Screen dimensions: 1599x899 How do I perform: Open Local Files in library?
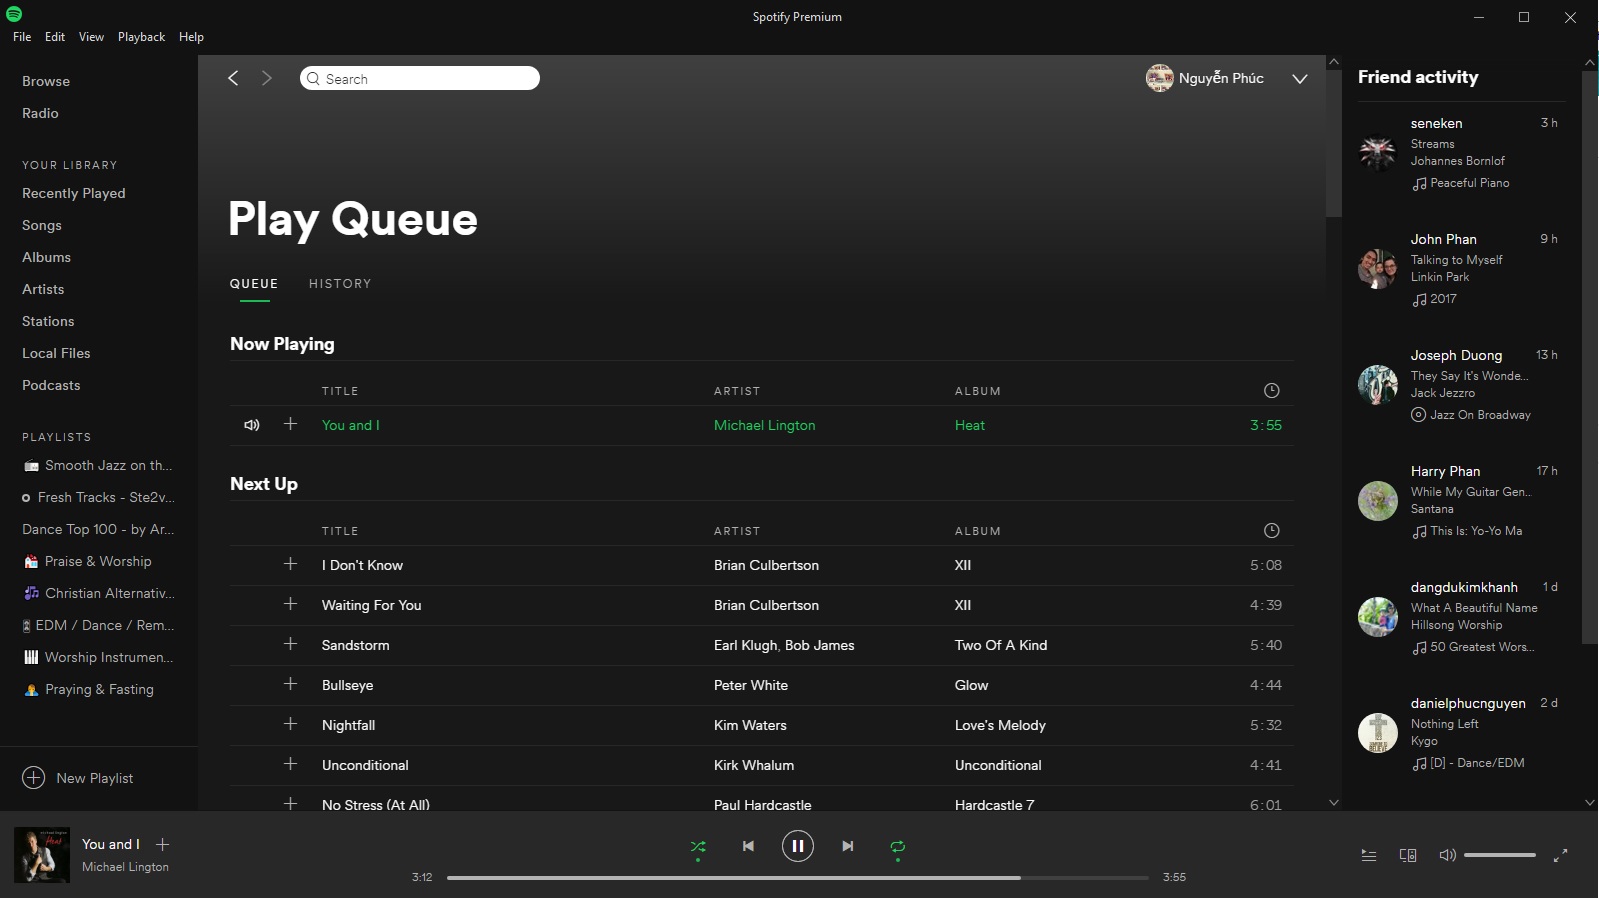click(x=56, y=353)
